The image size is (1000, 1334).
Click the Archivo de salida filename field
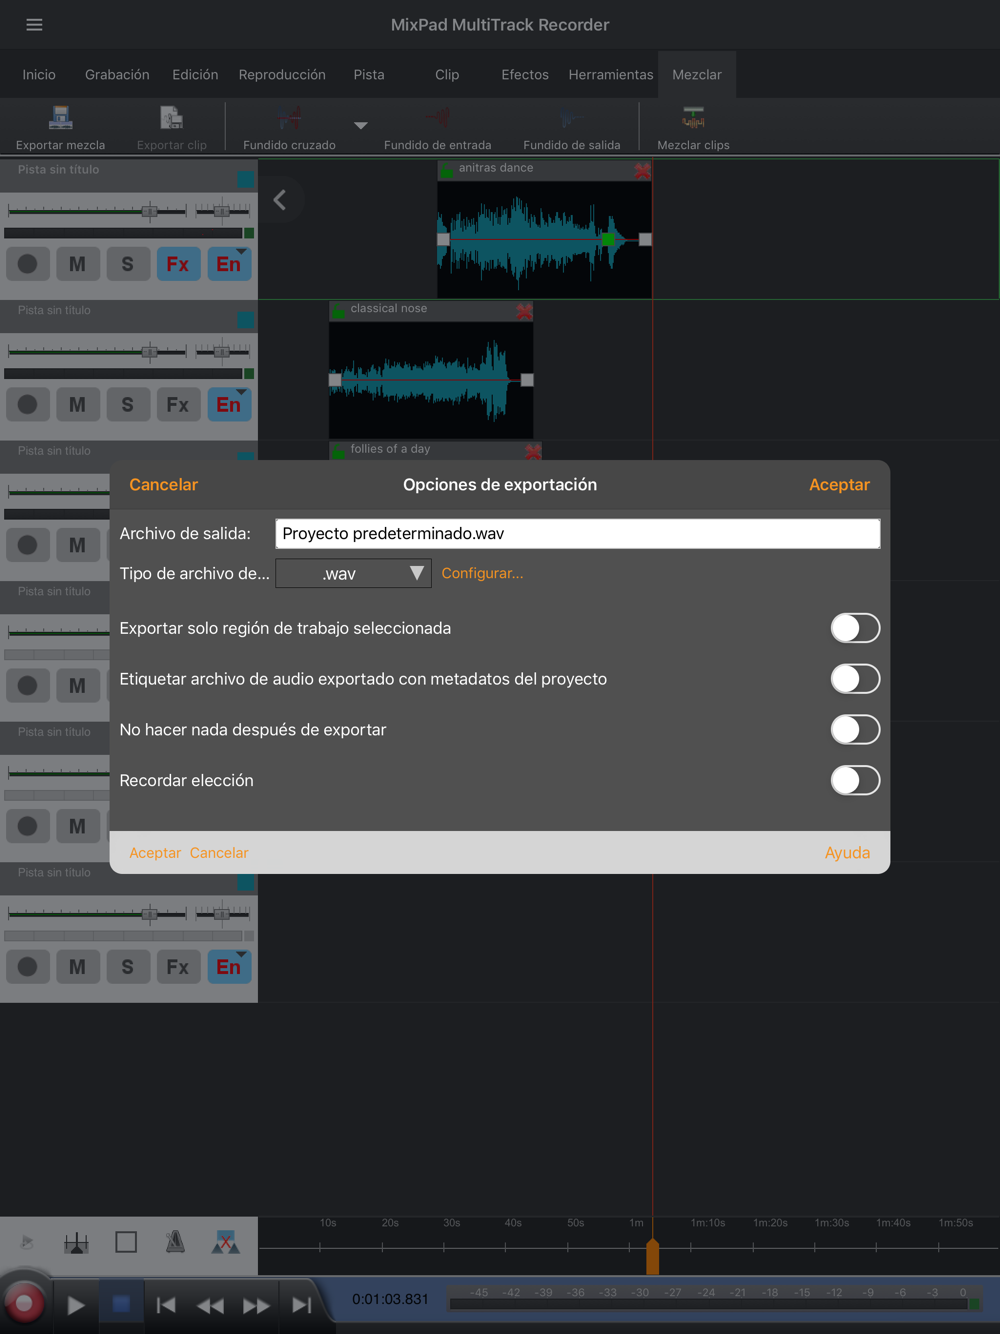578,534
